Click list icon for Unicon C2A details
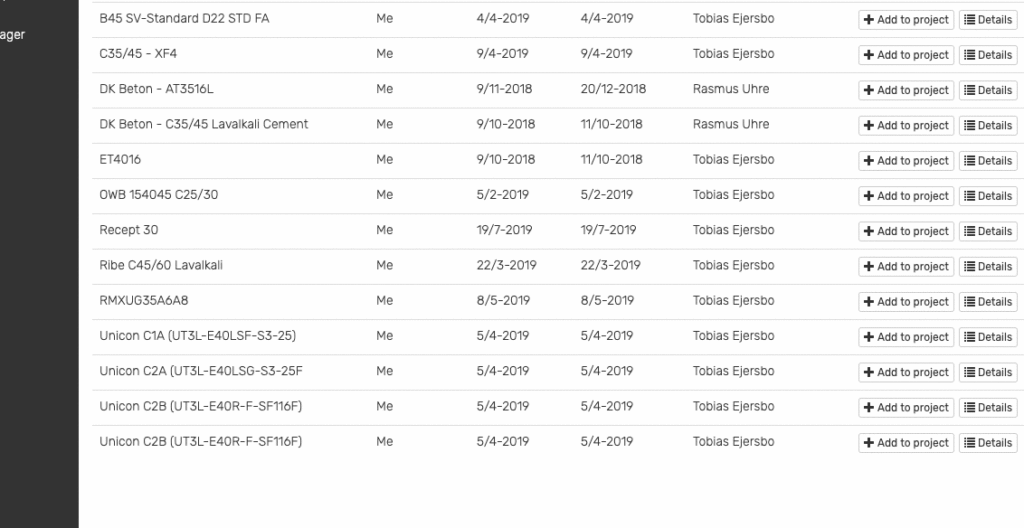Viewport: 1024px width, 528px height. pos(970,372)
